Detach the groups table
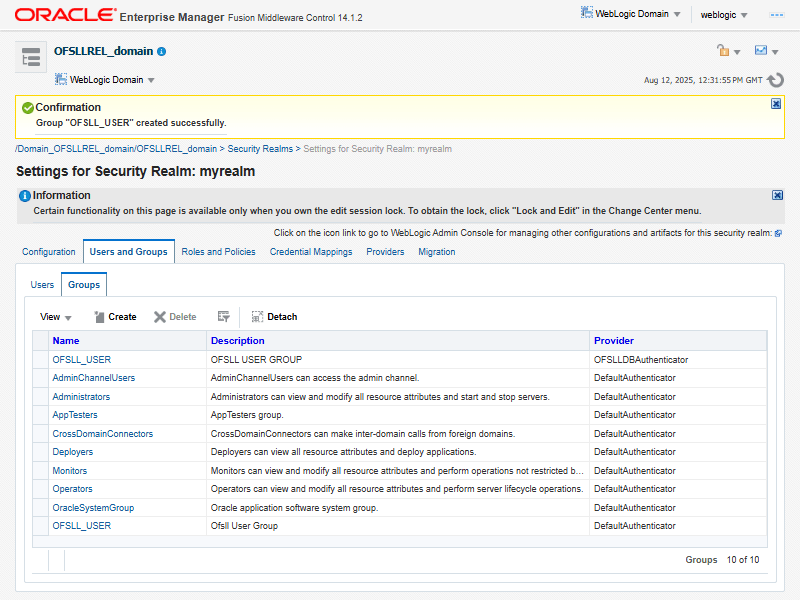This screenshot has width=800, height=600. point(274,317)
